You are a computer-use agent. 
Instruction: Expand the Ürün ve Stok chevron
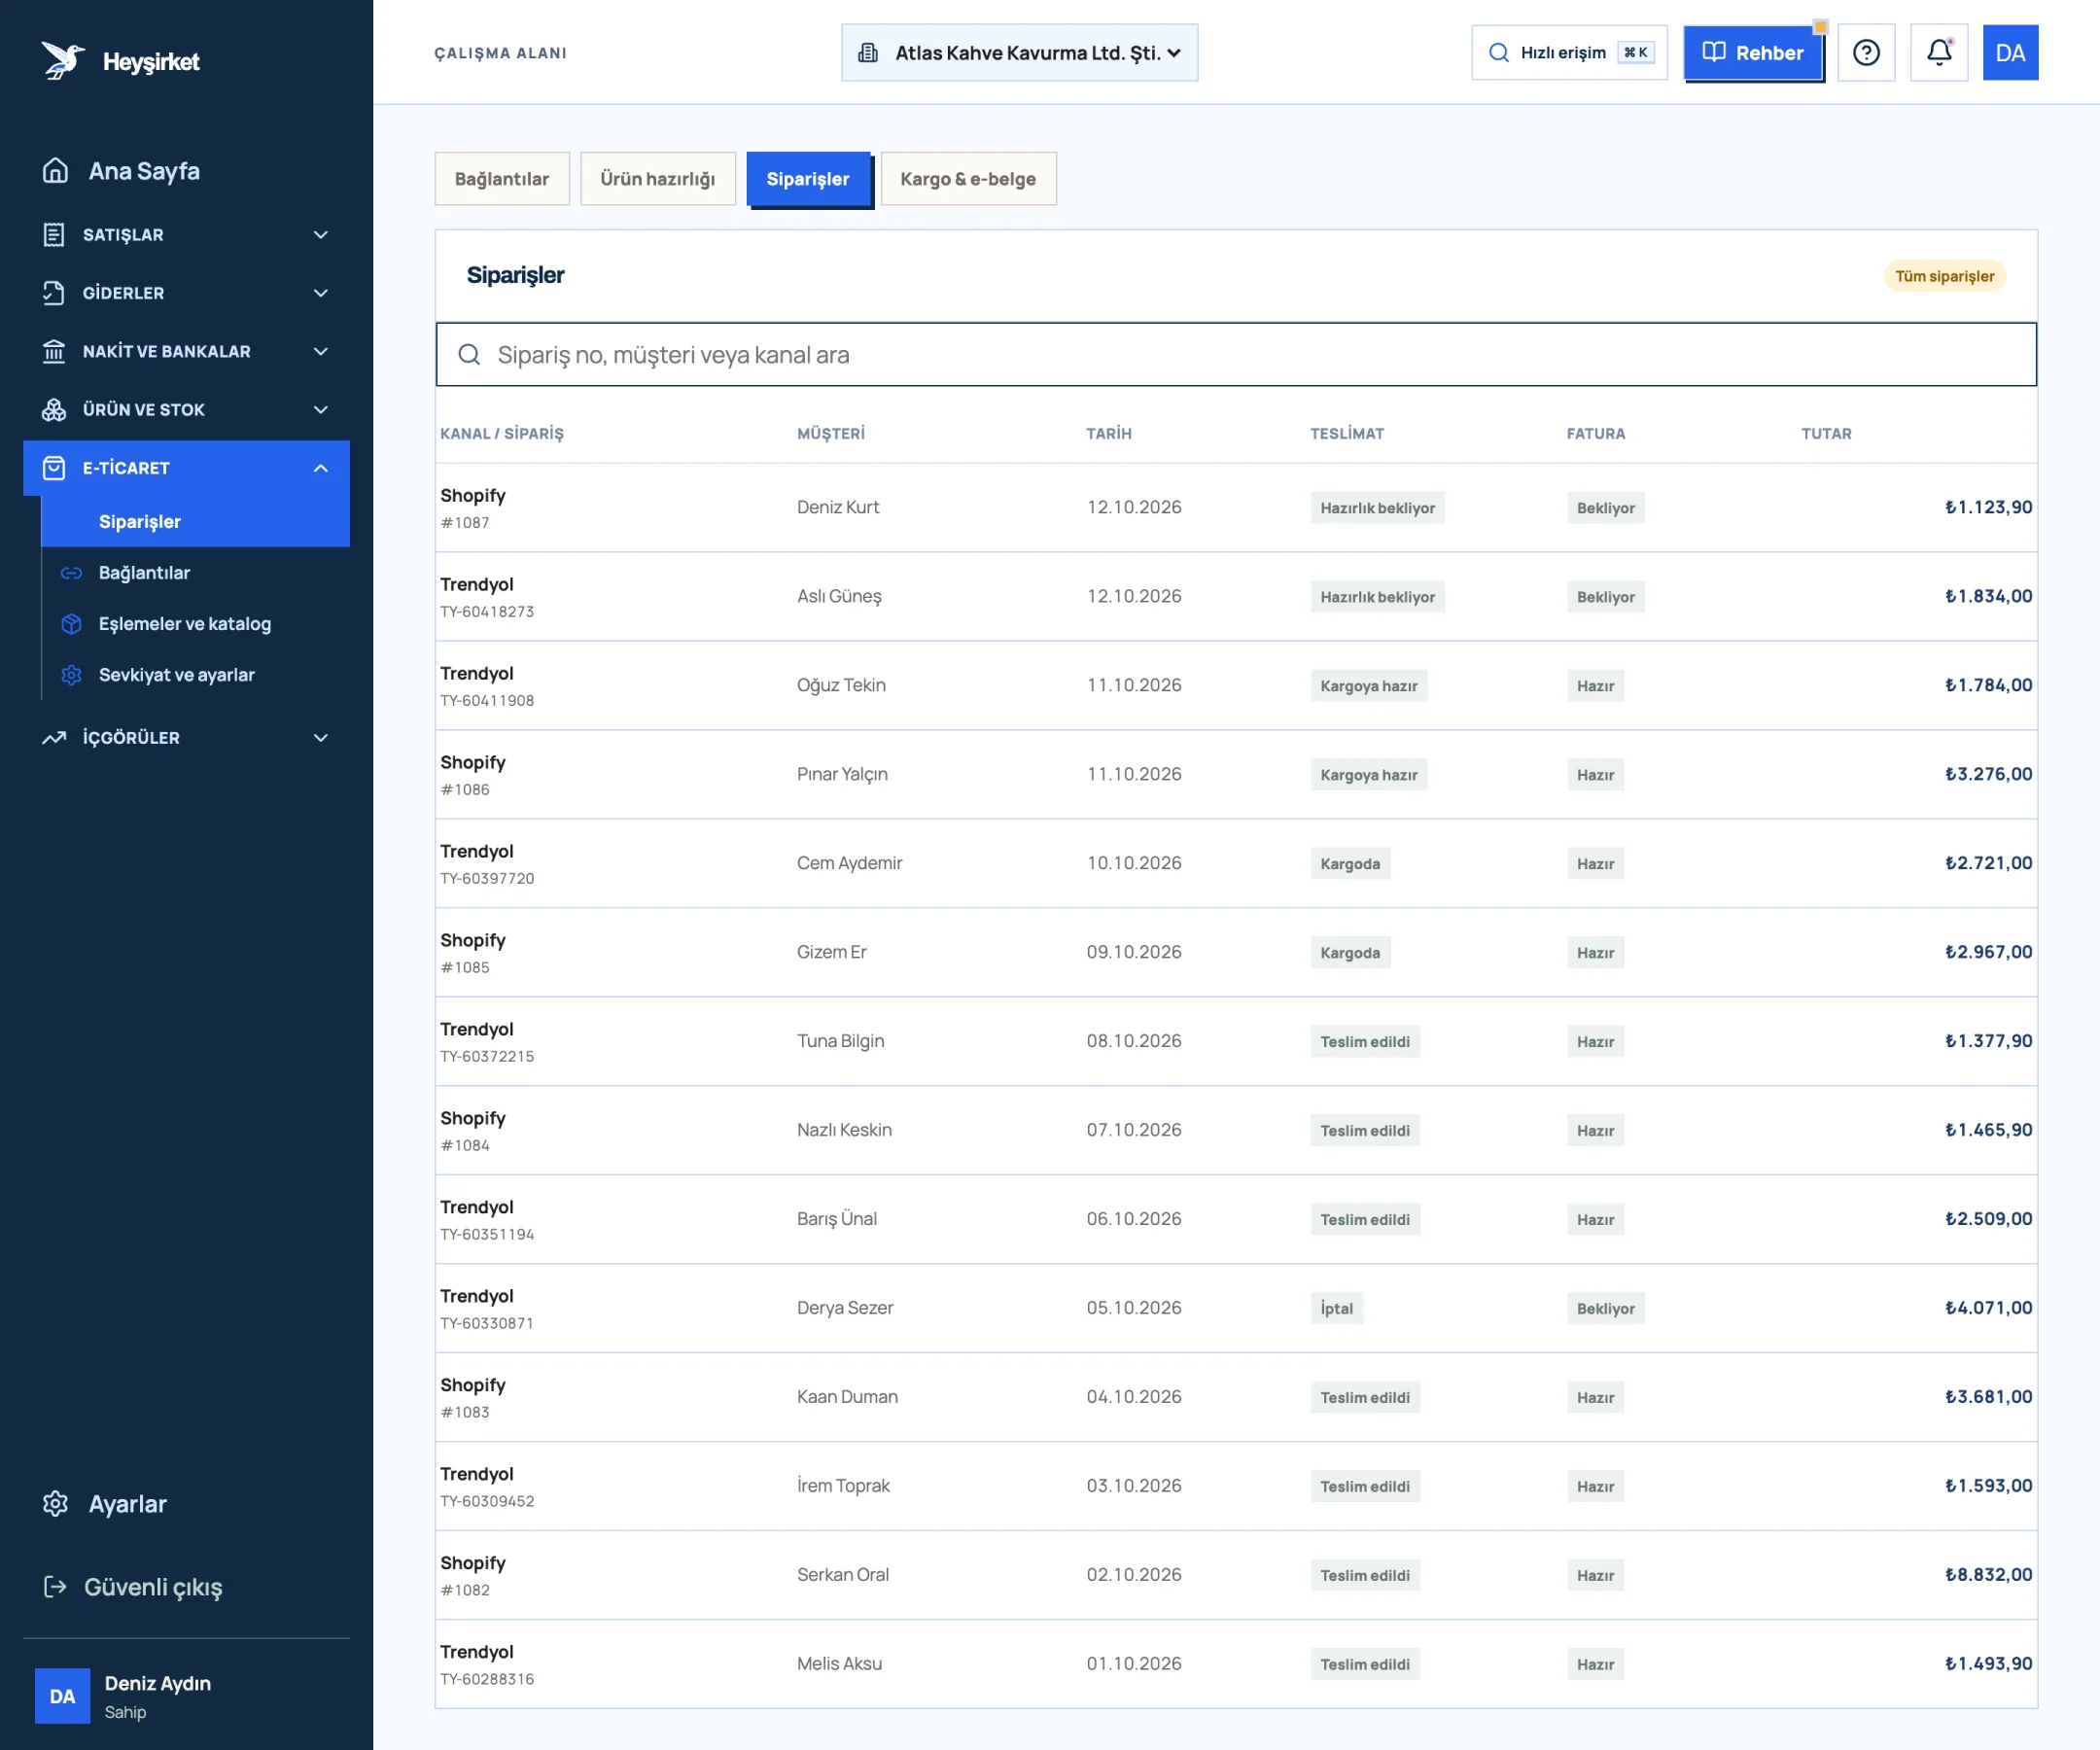[x=321, y=410]
